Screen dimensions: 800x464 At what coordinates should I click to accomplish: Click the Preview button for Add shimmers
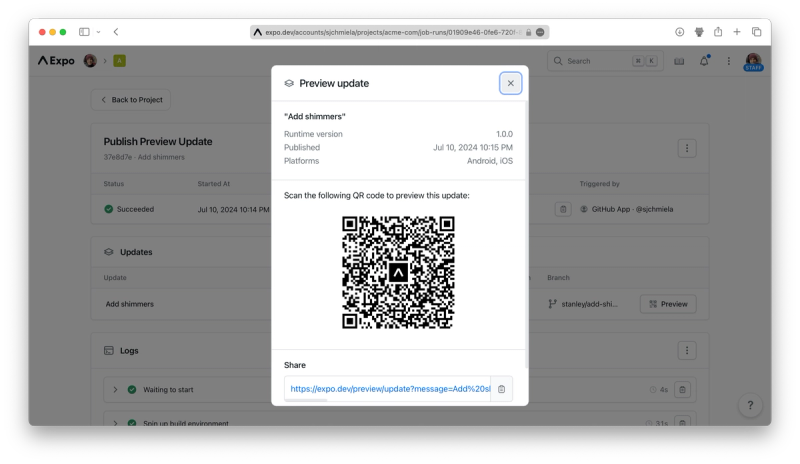(668, 304)
